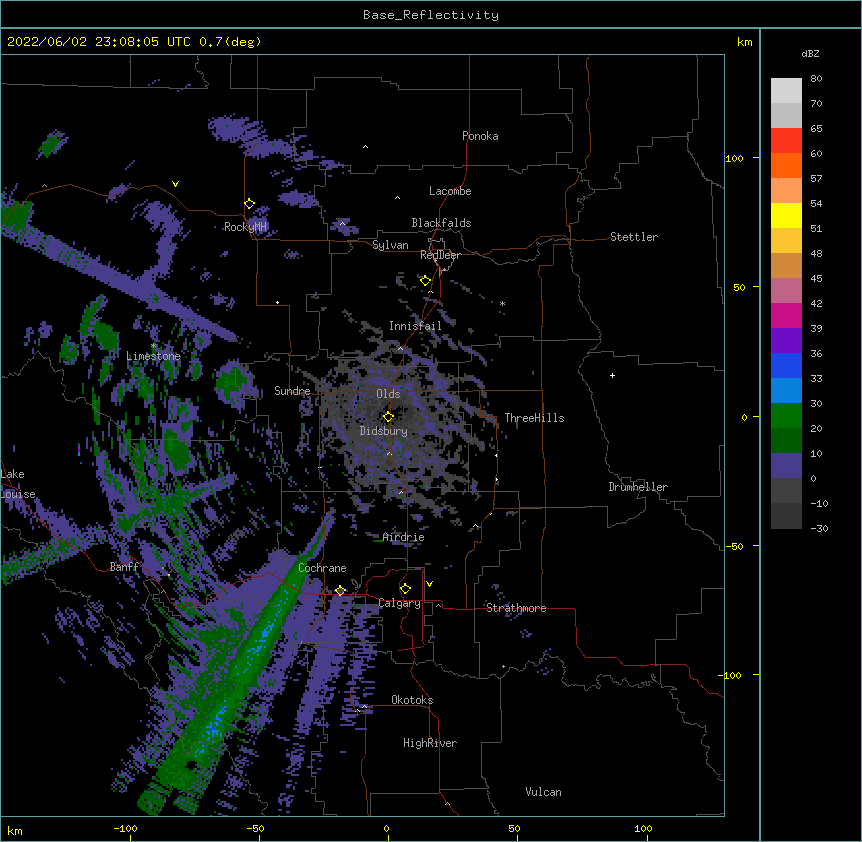Pick the lightest grey swatch at legend top
This screenshot has width=862, height=842.
tap(786, 91)
